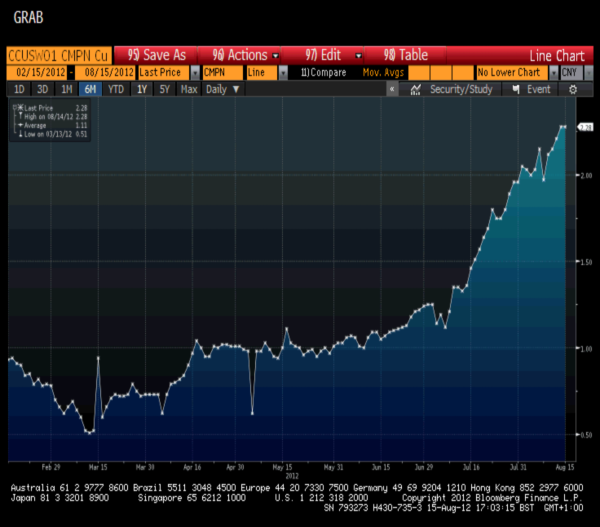Click the 2.28 last price axis tag
This screenshot has height=527, width=600.
pyautogui.click(x=587, y=127)
